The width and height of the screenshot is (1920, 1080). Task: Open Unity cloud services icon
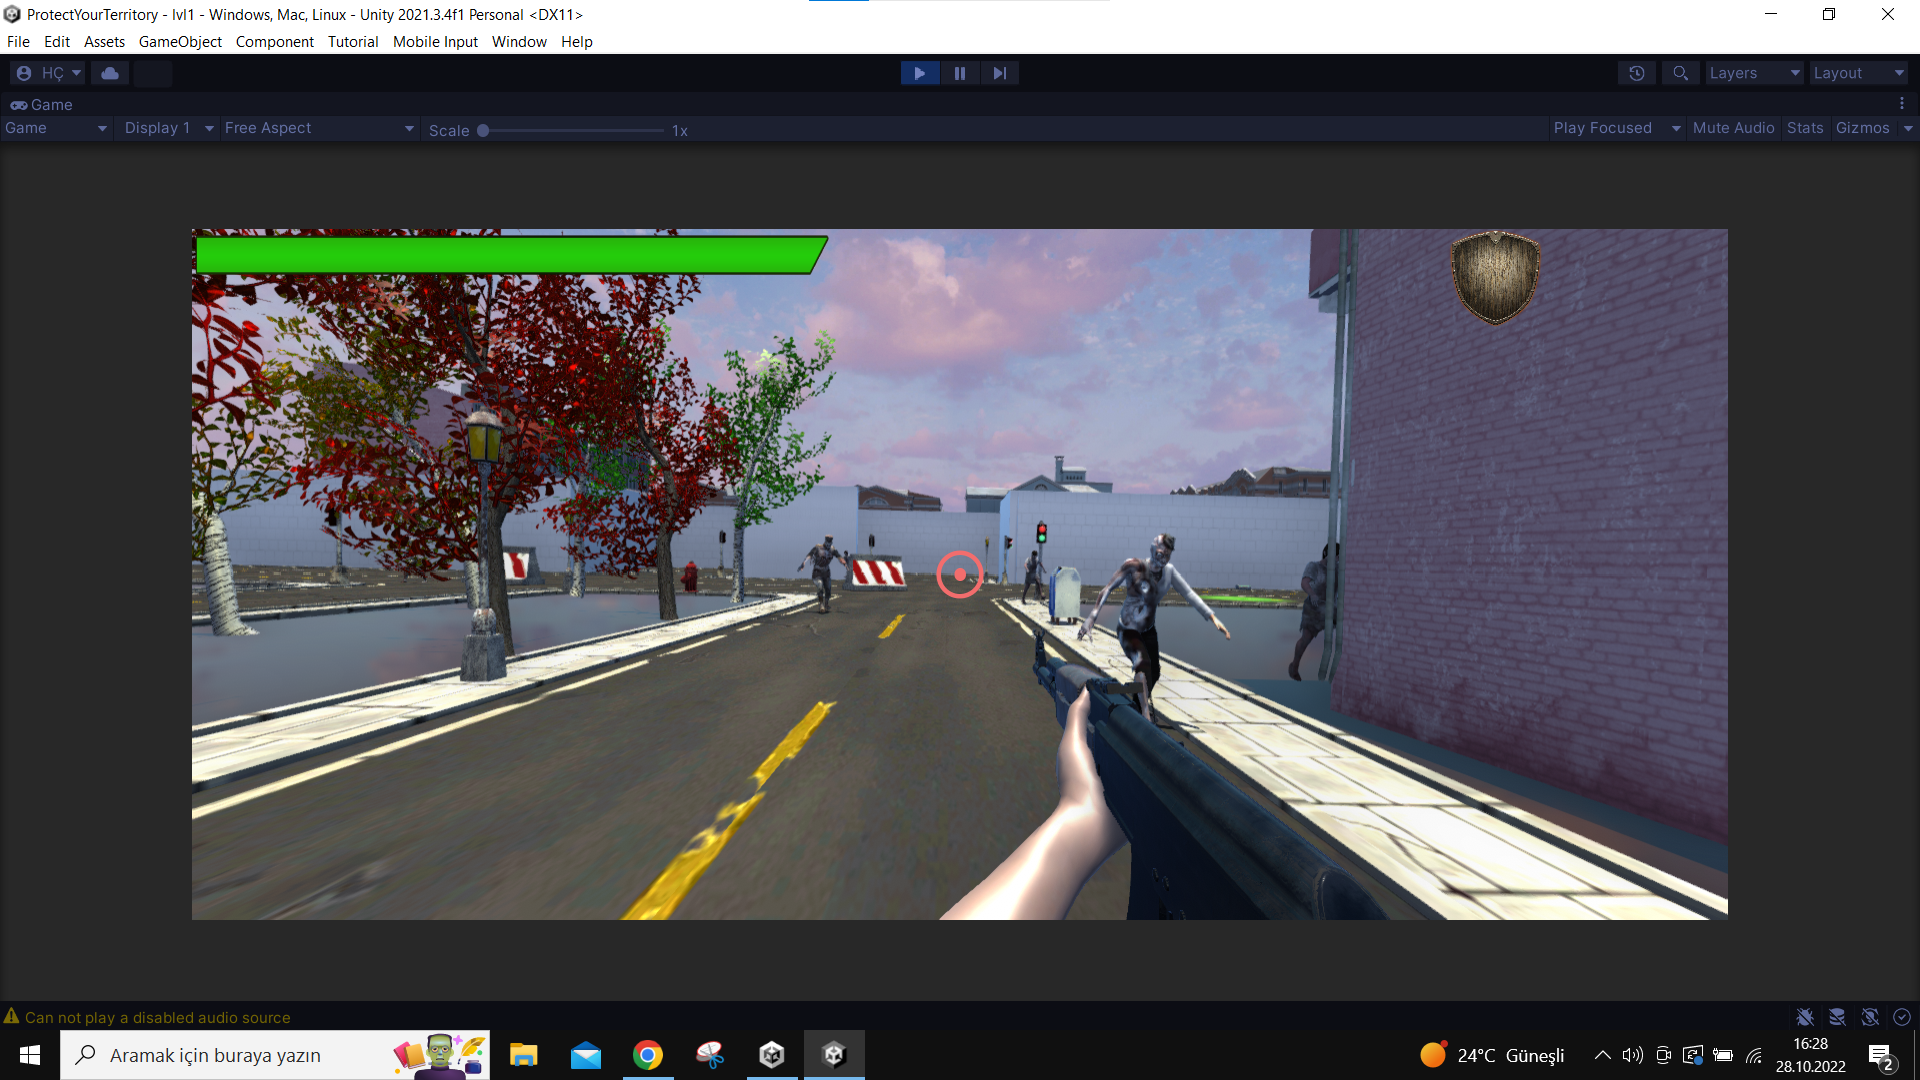click(x=110, y=73)
